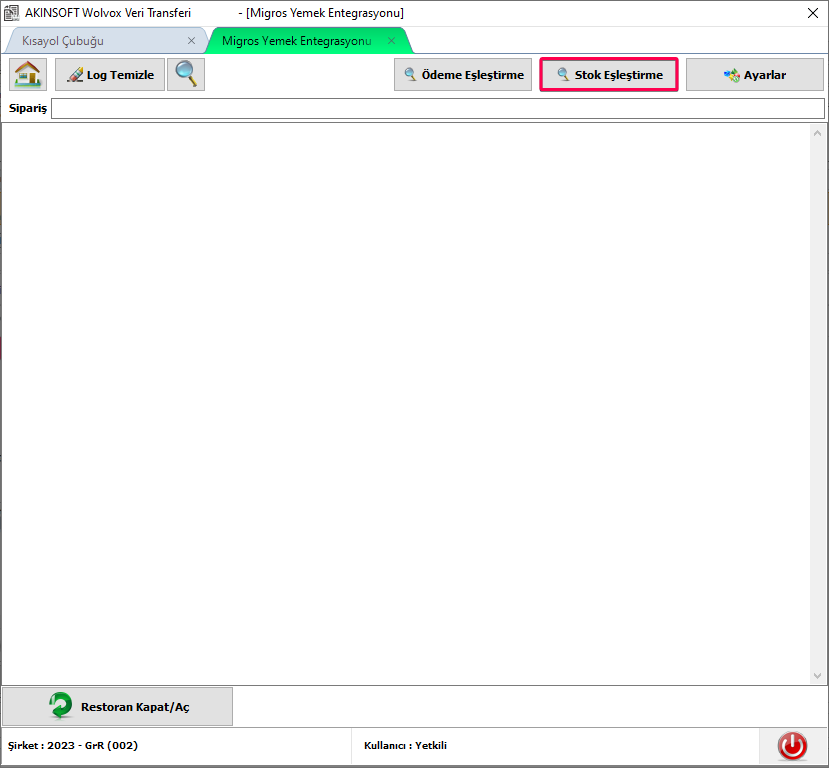Screen dimensions: 829x768
Task: Click the empty log text area
Action: pos(406,404)
